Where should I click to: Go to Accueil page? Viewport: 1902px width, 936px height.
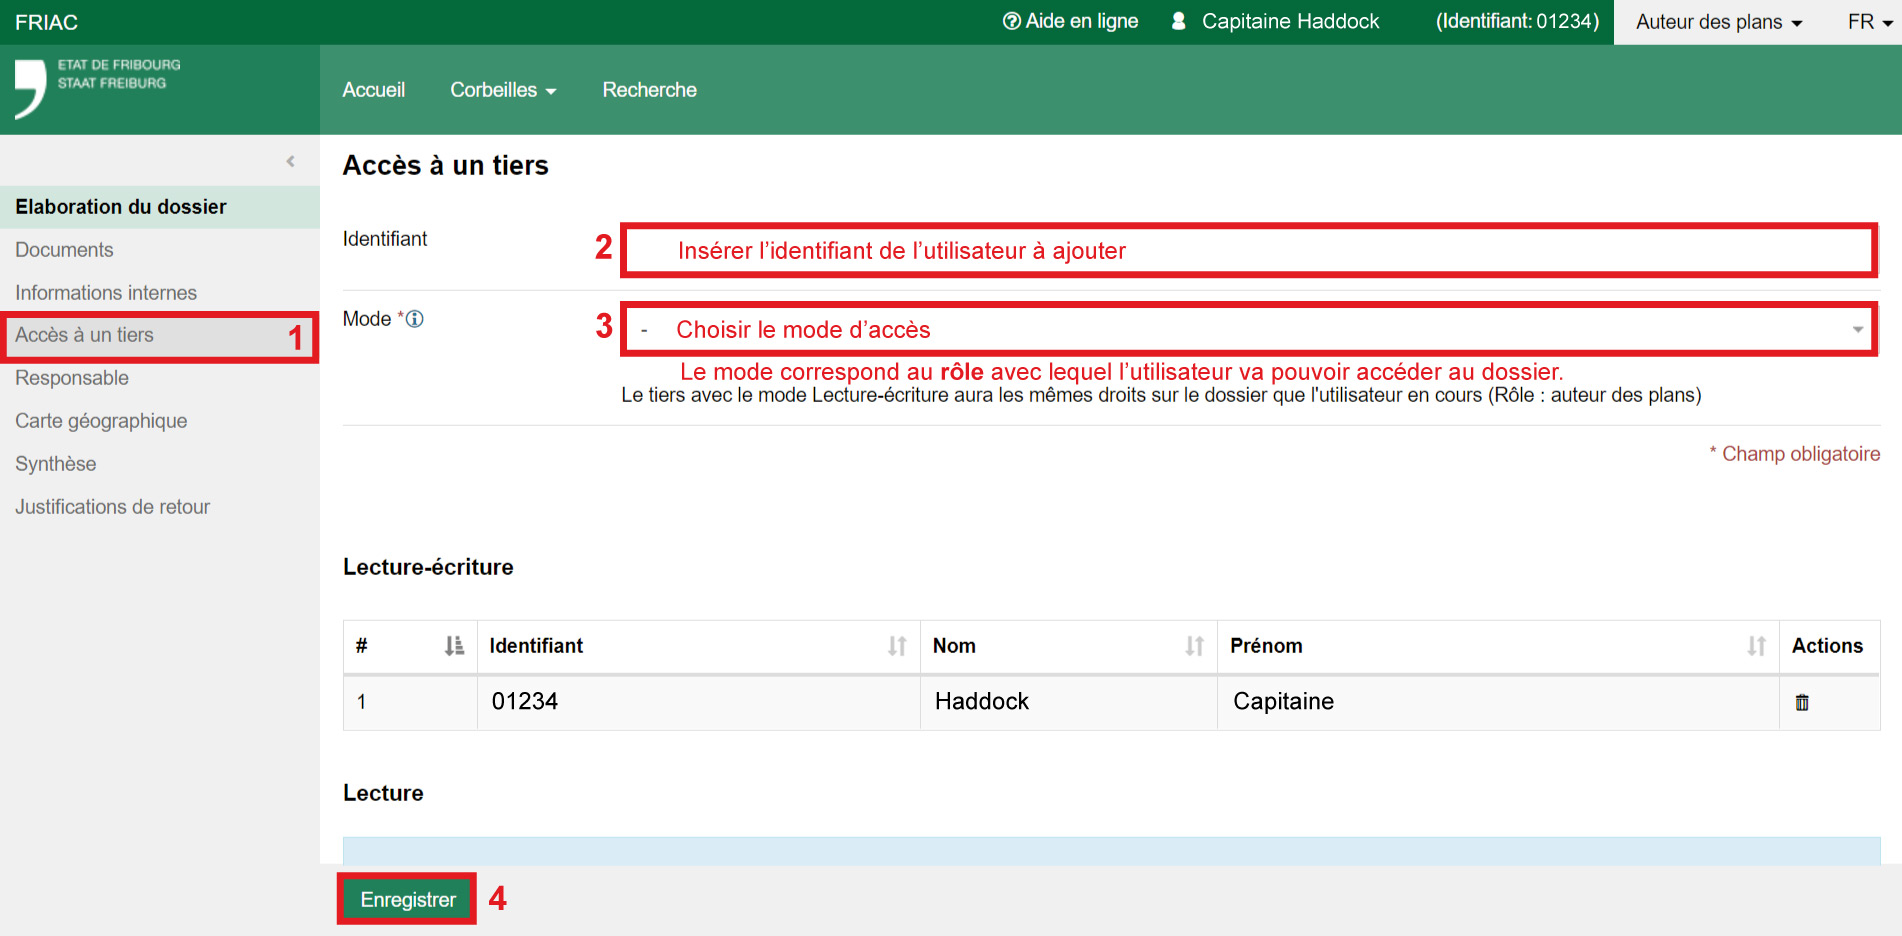(373, 90)
